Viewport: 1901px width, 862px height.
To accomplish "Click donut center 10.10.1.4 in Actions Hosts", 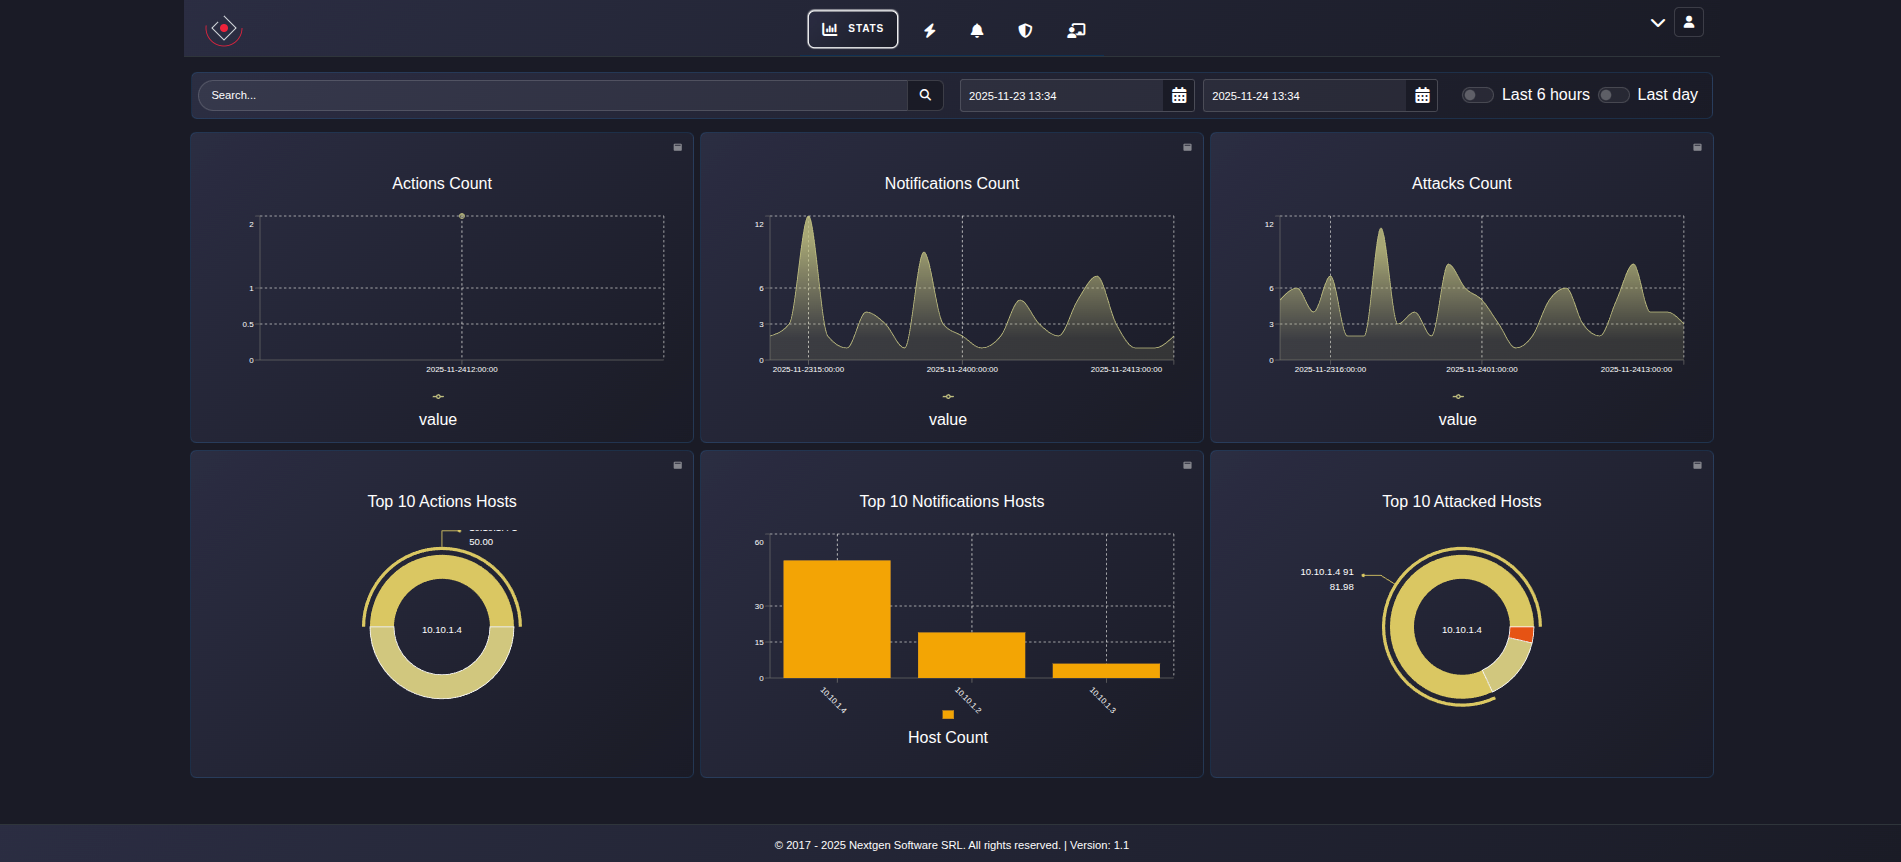I will [442, 630].
